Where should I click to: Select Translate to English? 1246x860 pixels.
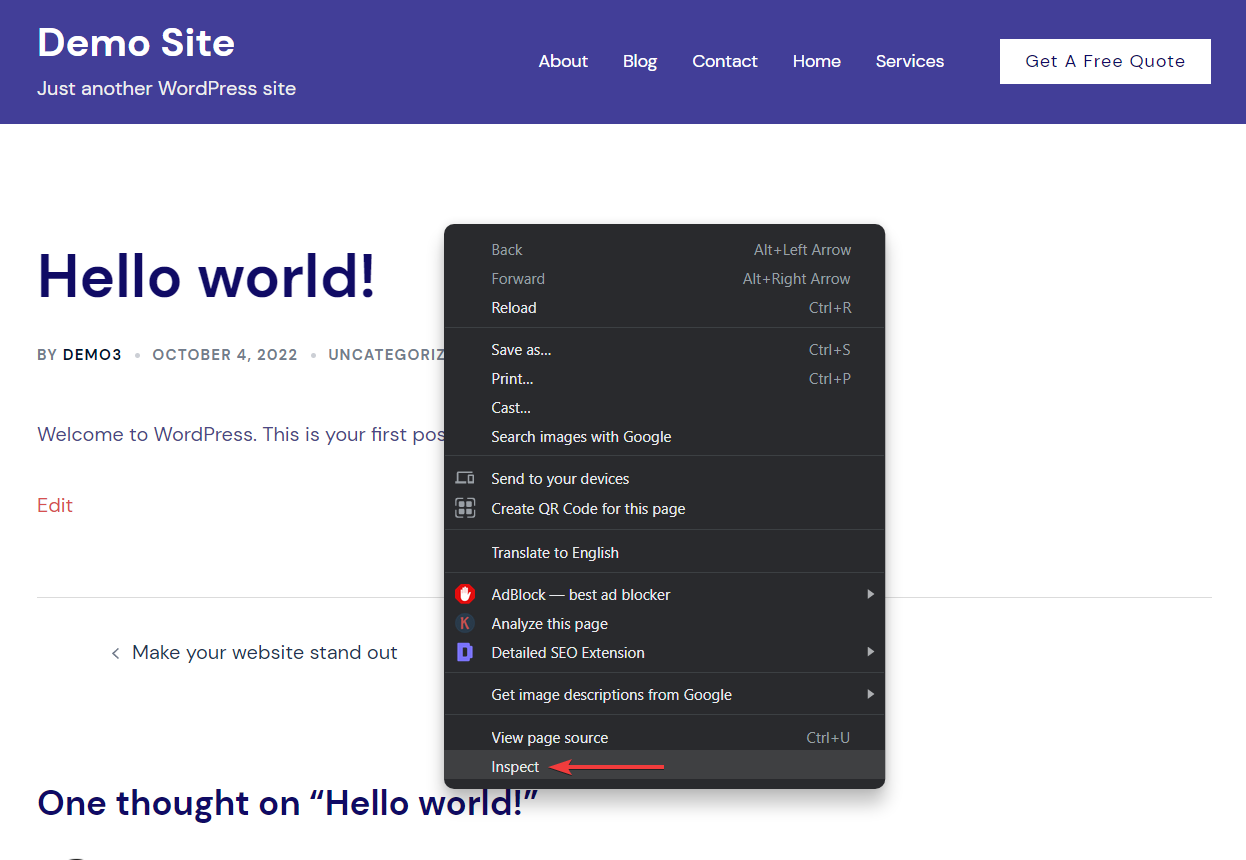(555, 552)
